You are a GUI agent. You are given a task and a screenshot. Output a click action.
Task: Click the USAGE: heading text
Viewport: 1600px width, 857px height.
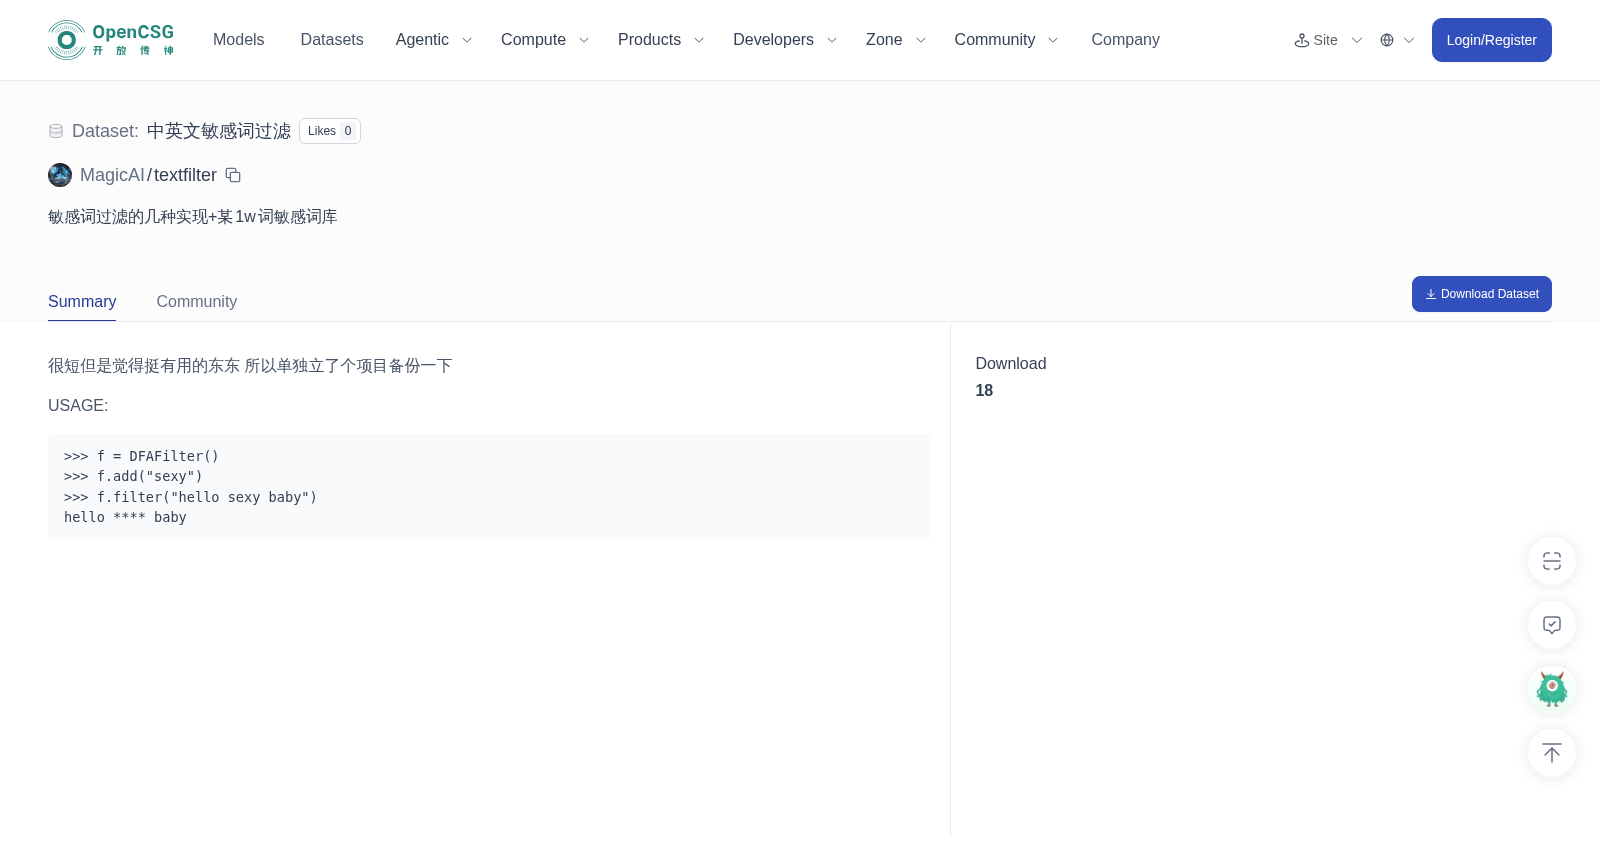tap(78, 405)
